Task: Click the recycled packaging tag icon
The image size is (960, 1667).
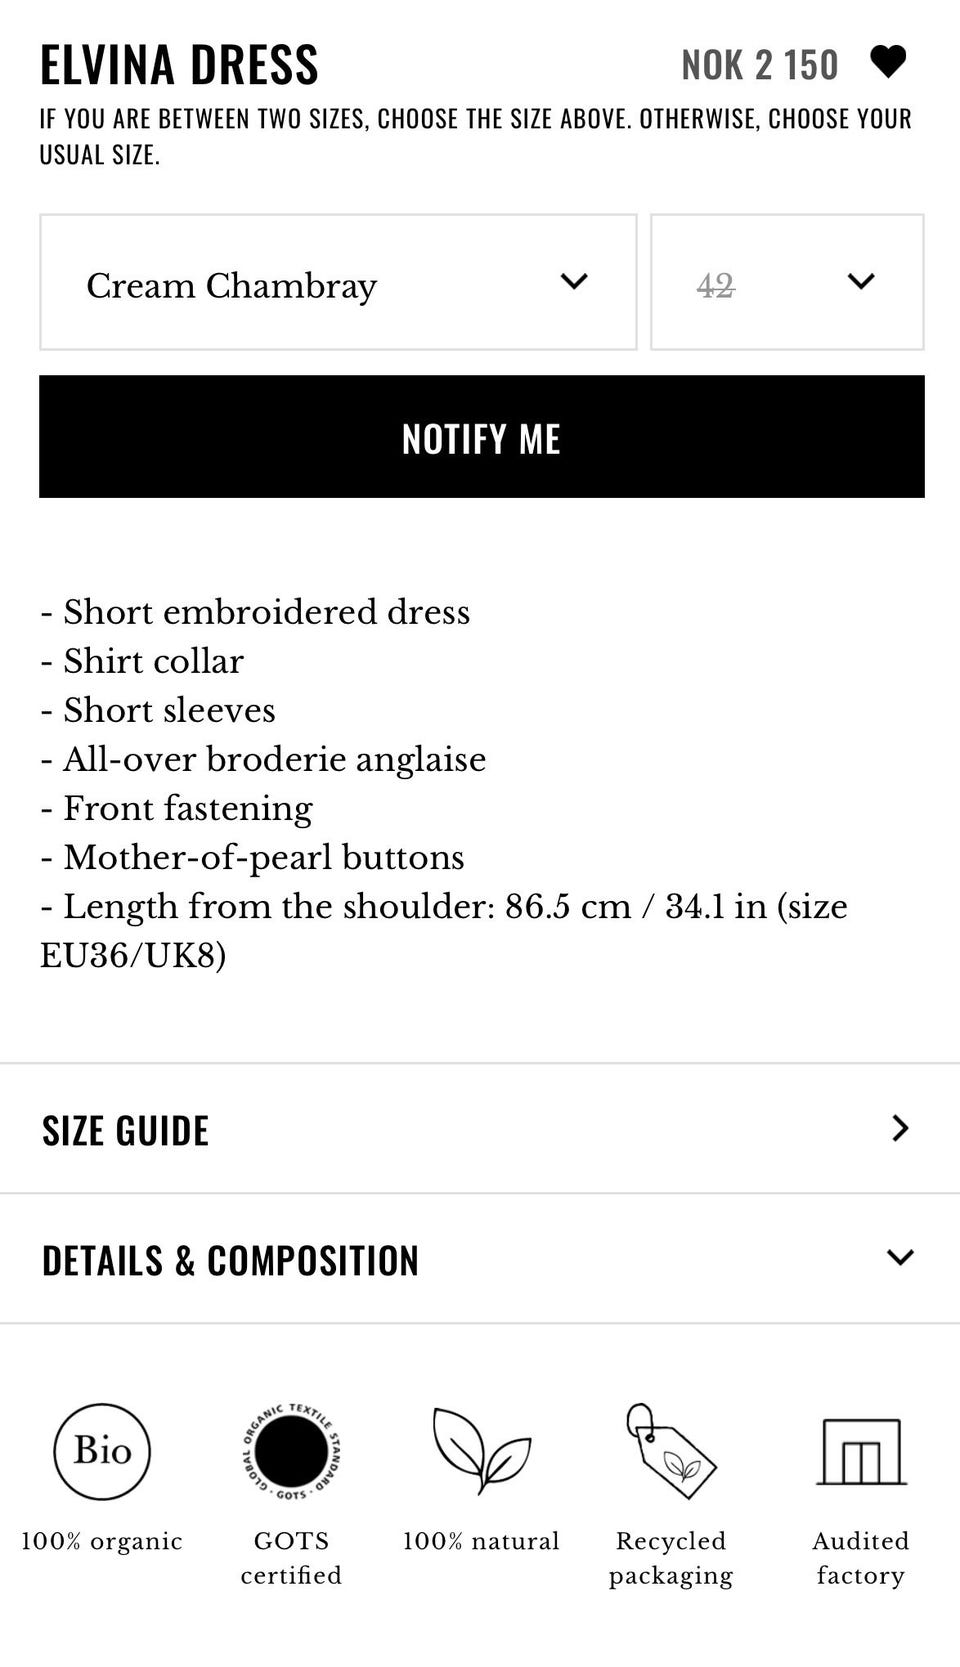Action: click(670, 1450)
